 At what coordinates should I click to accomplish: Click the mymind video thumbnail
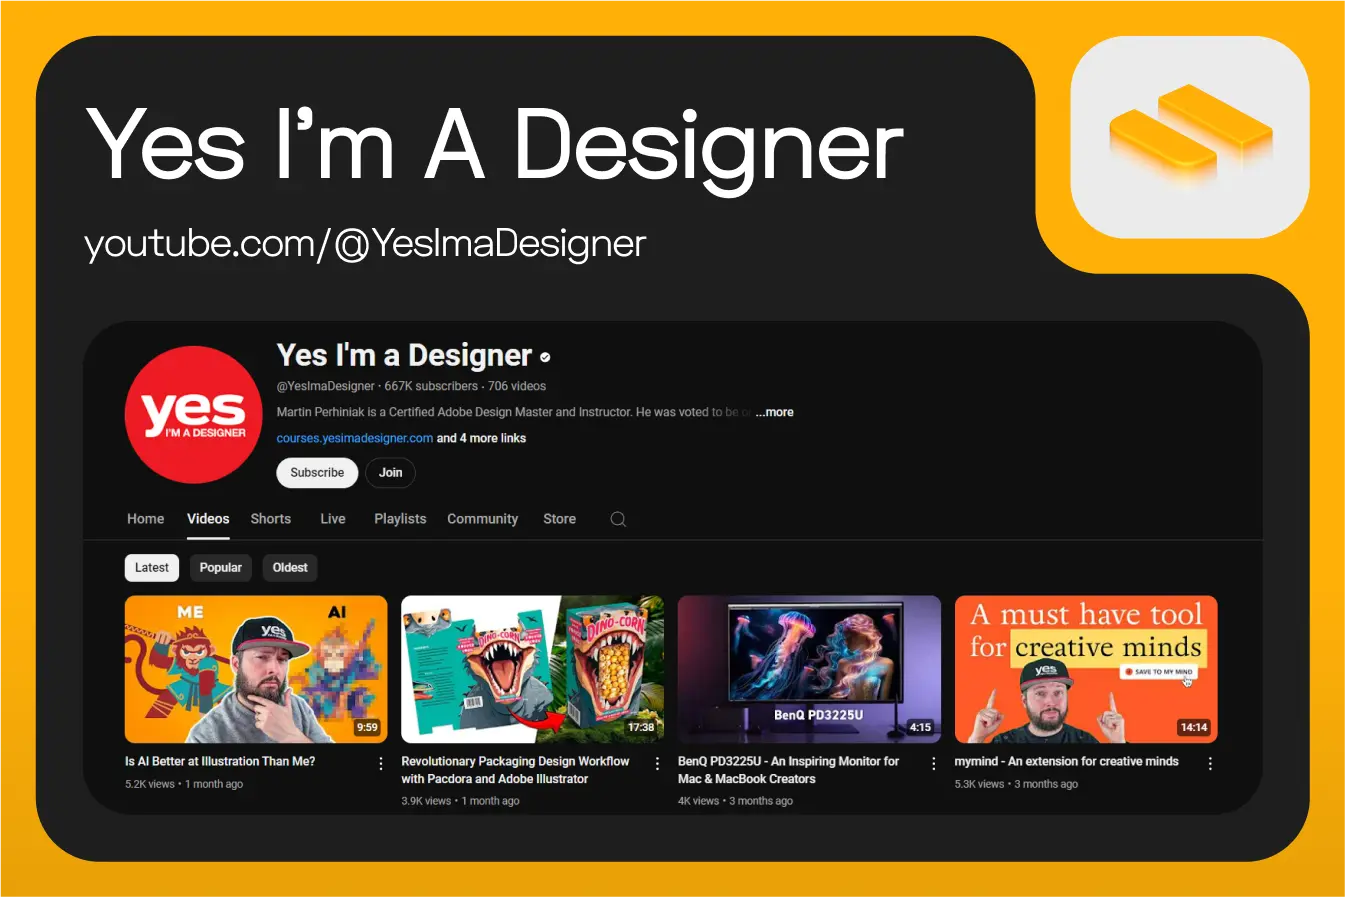click(x=1086, y=669)
